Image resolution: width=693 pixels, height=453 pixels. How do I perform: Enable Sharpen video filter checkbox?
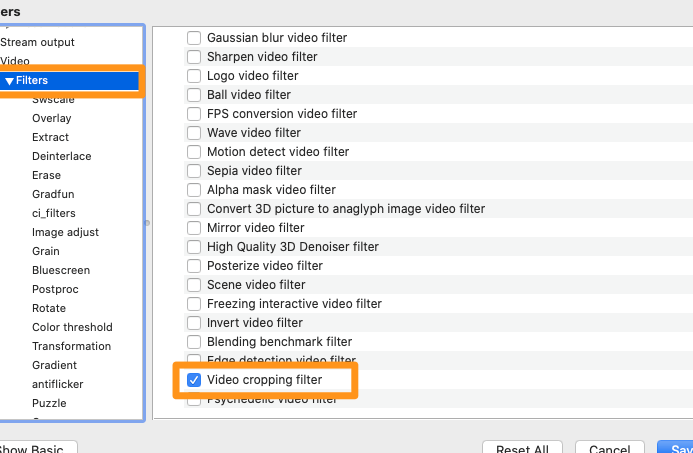(x=194, y=57)
